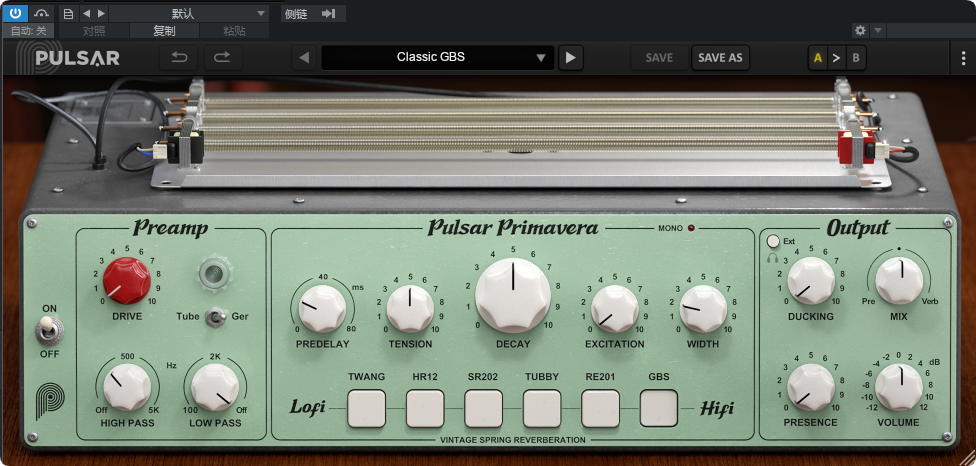This screenshot has width=976, height=466.
Task: Click the Pulsar P emblem on panel
Action: pyautogui.click(x=50, y=400)
